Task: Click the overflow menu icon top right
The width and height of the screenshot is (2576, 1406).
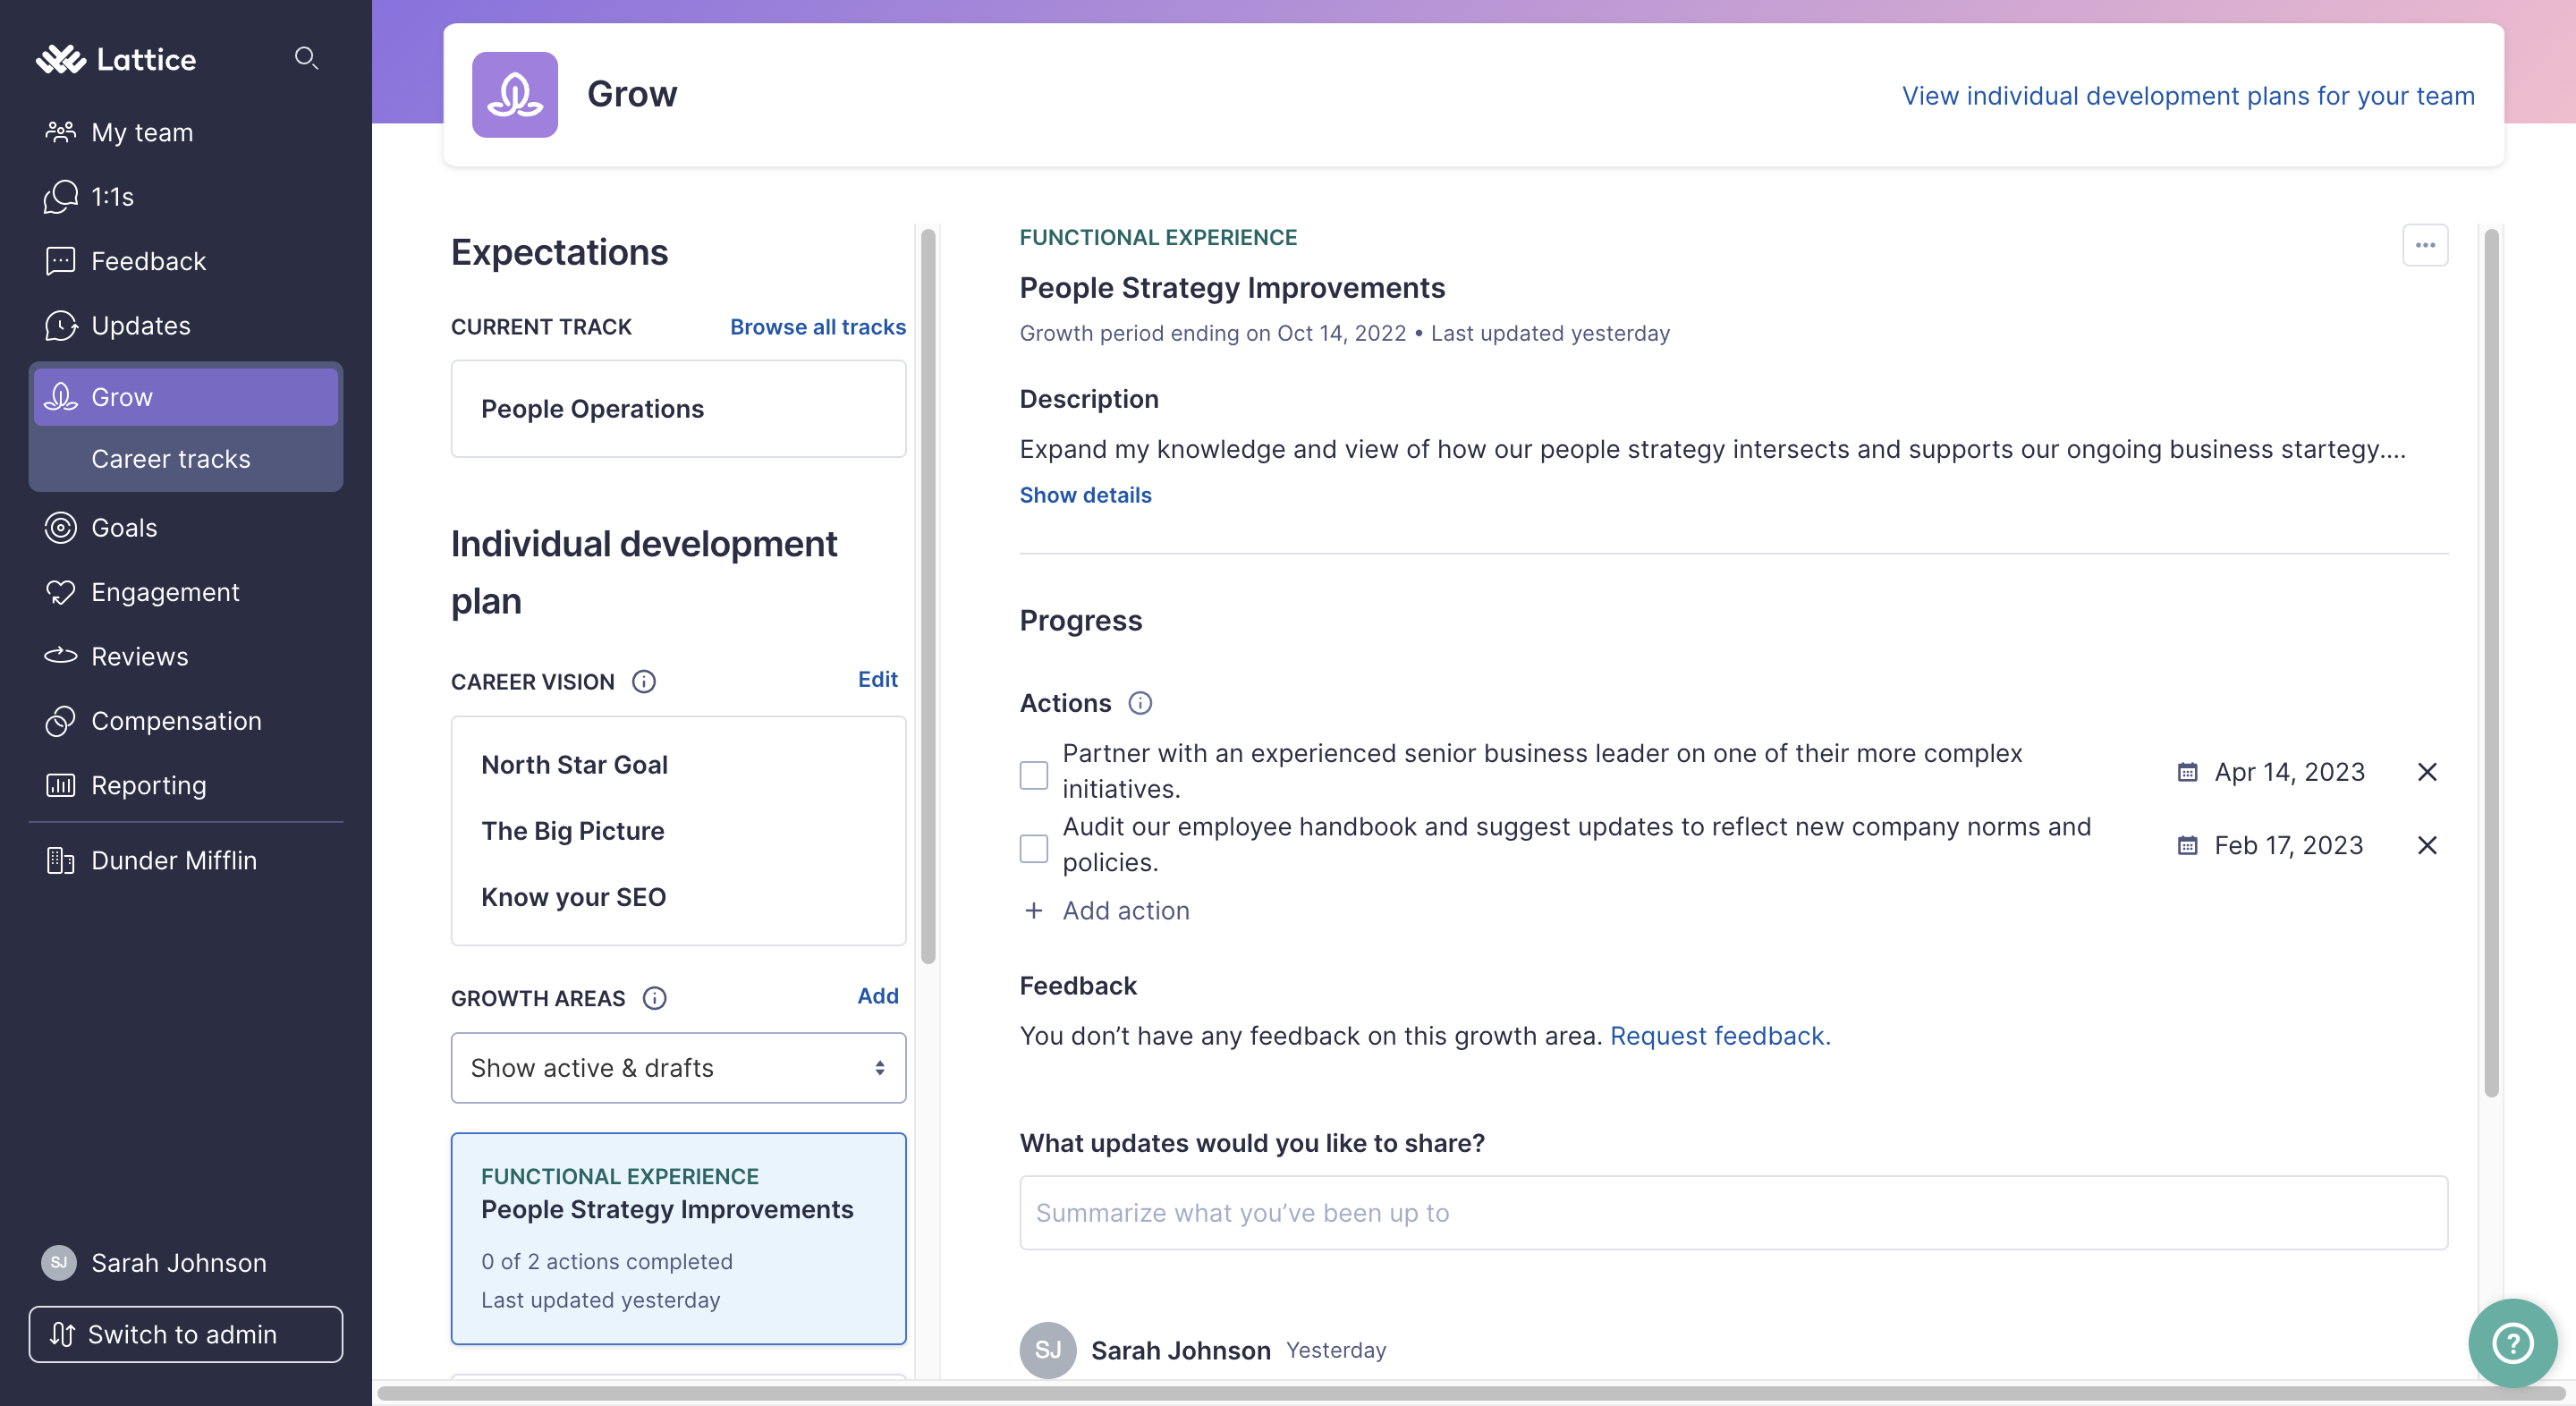Action: (2424, 244)
